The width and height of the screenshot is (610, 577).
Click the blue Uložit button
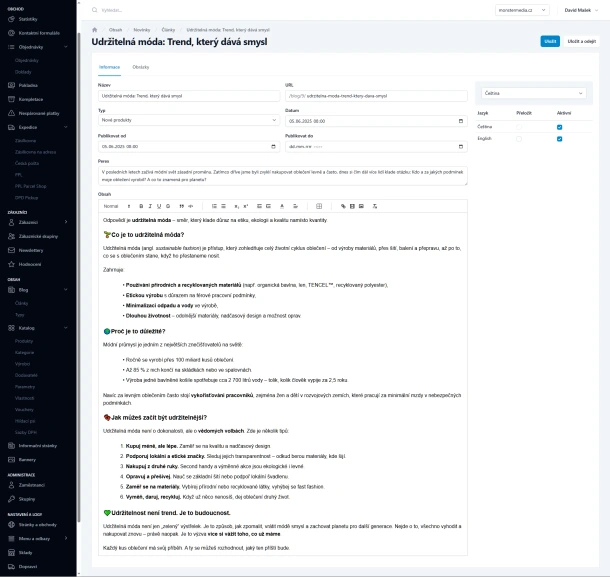click(x=549, y=41)
